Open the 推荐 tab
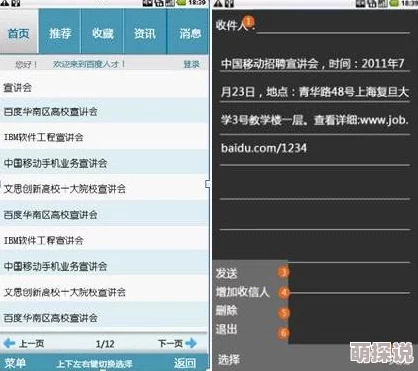The image size is (418, 371). coord(60,32)
